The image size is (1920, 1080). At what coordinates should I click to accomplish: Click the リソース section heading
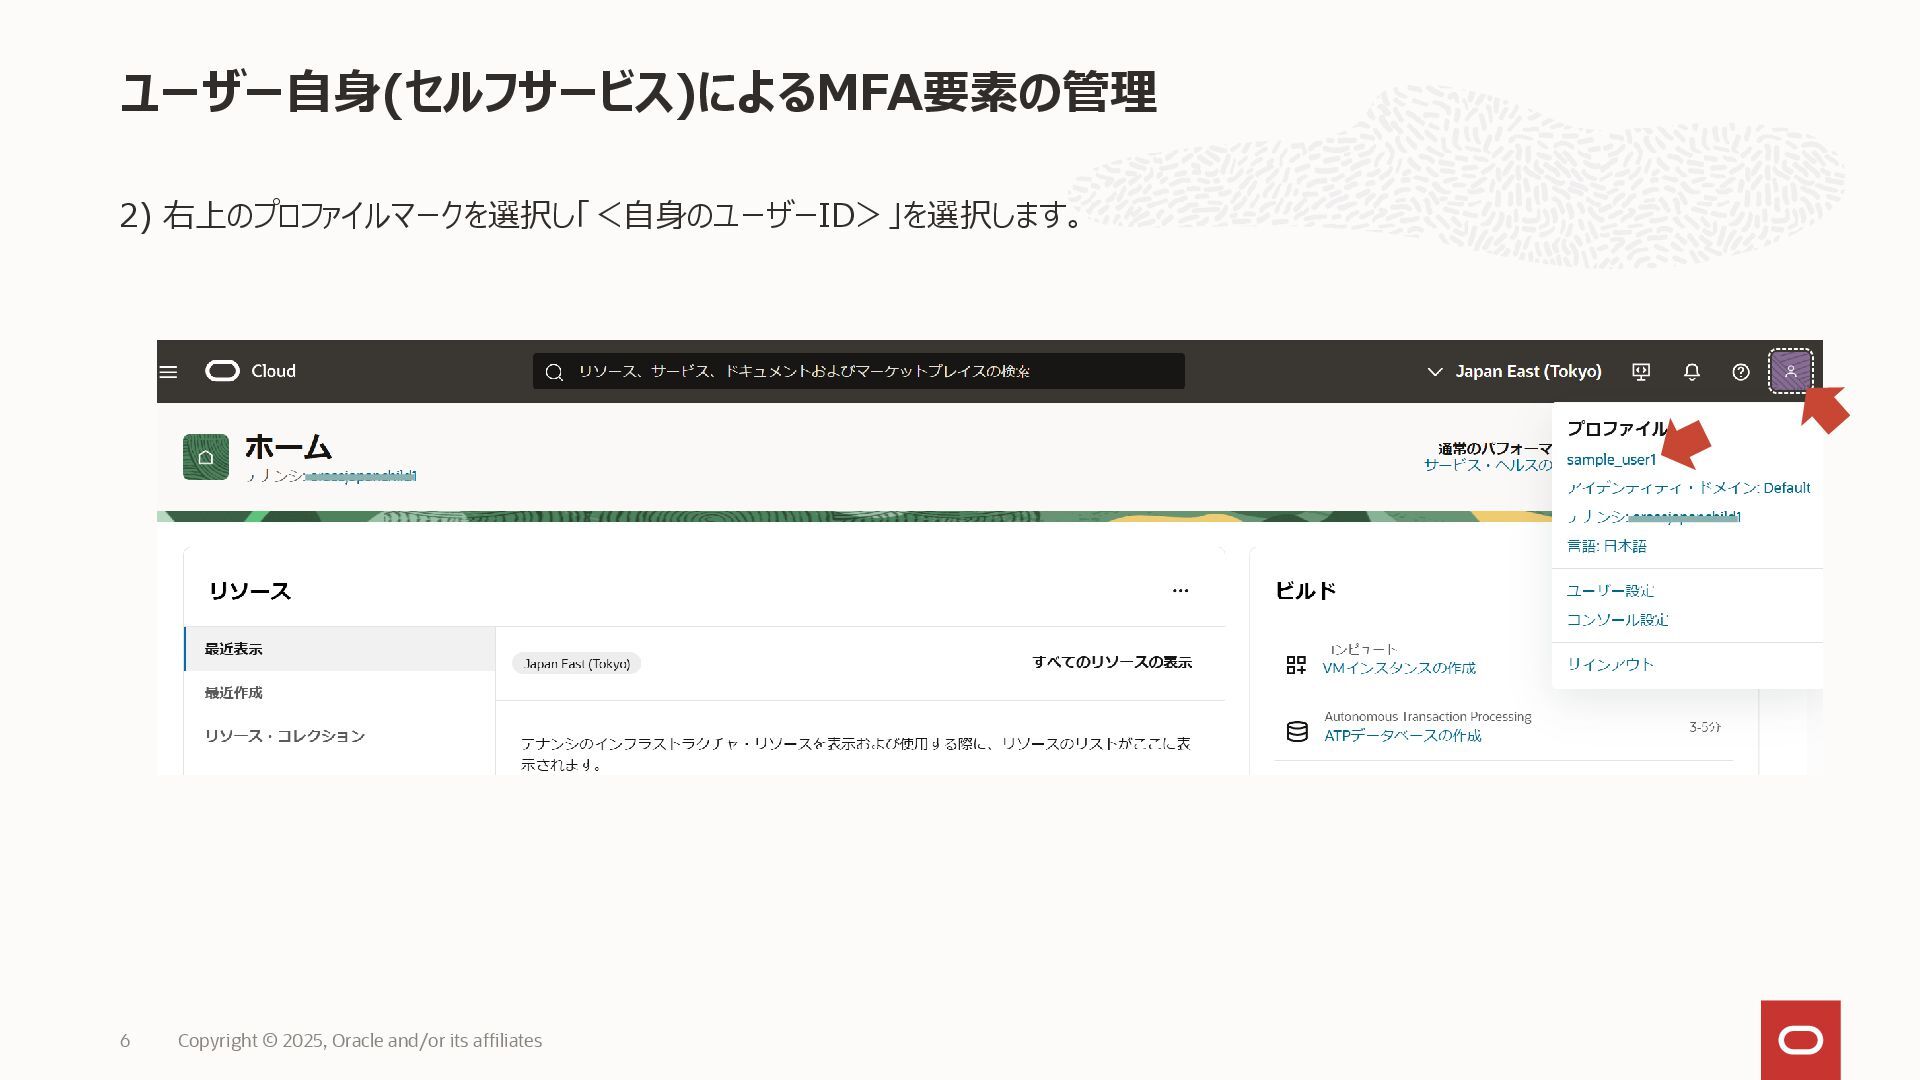click(250, 591)
